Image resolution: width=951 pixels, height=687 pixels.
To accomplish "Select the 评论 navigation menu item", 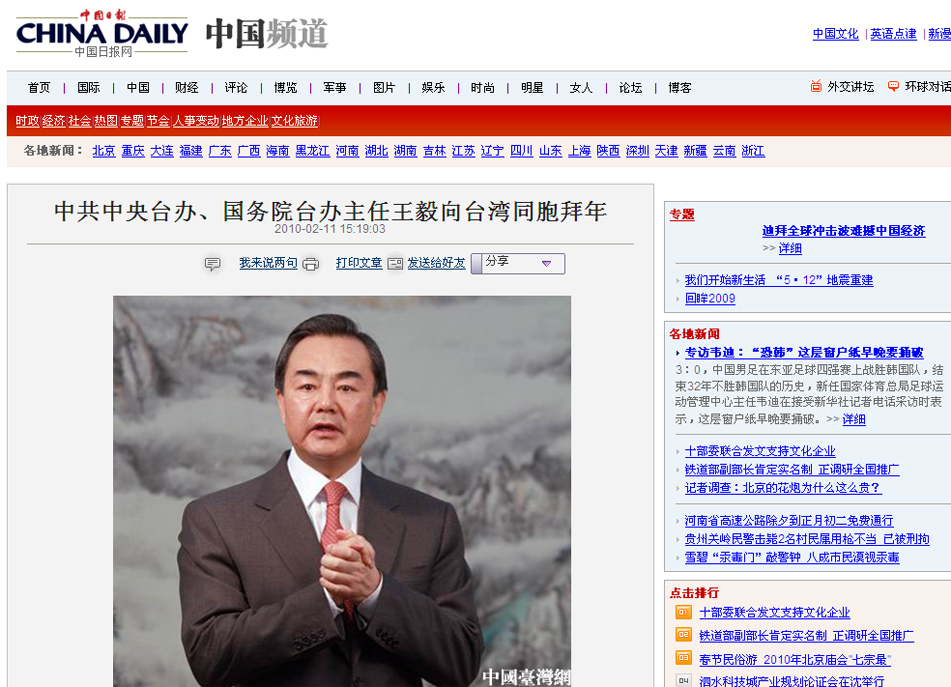I will (236, 88).
